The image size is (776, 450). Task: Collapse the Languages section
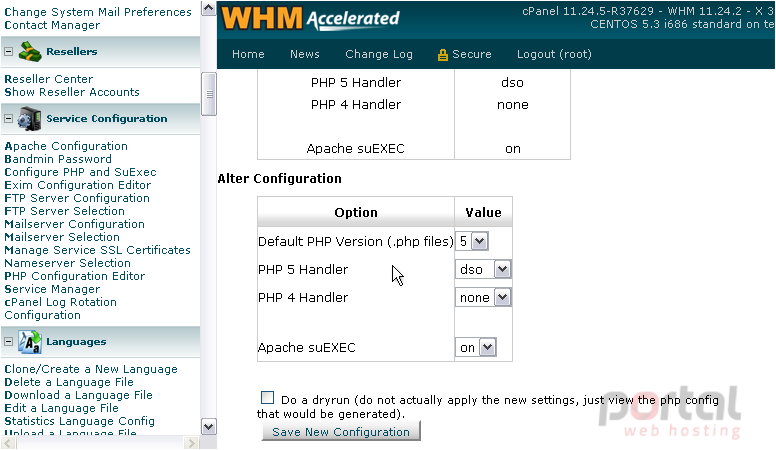point(8,342)
